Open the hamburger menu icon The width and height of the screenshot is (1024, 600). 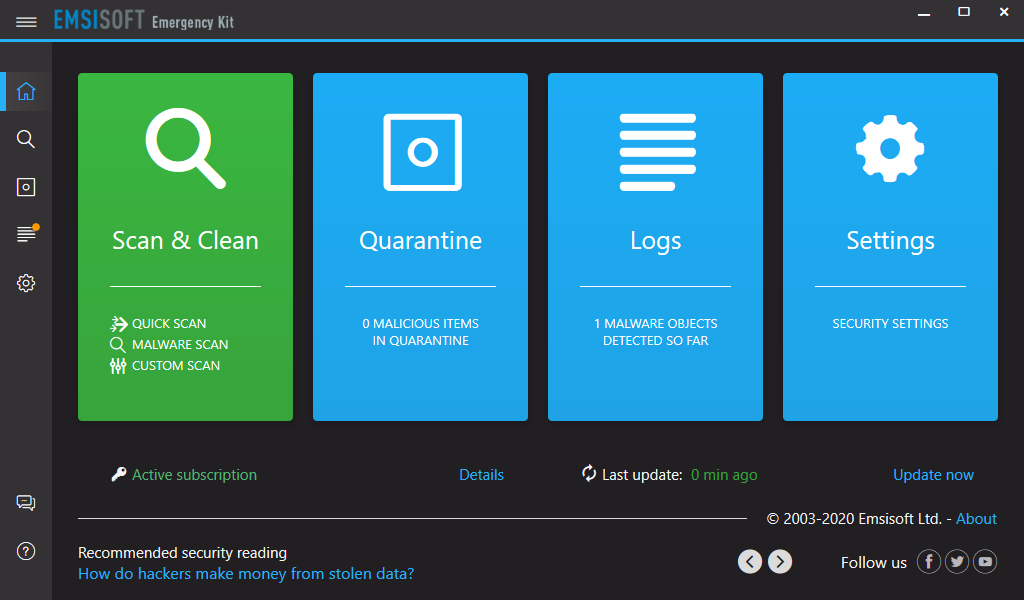[x=26, y=22]
